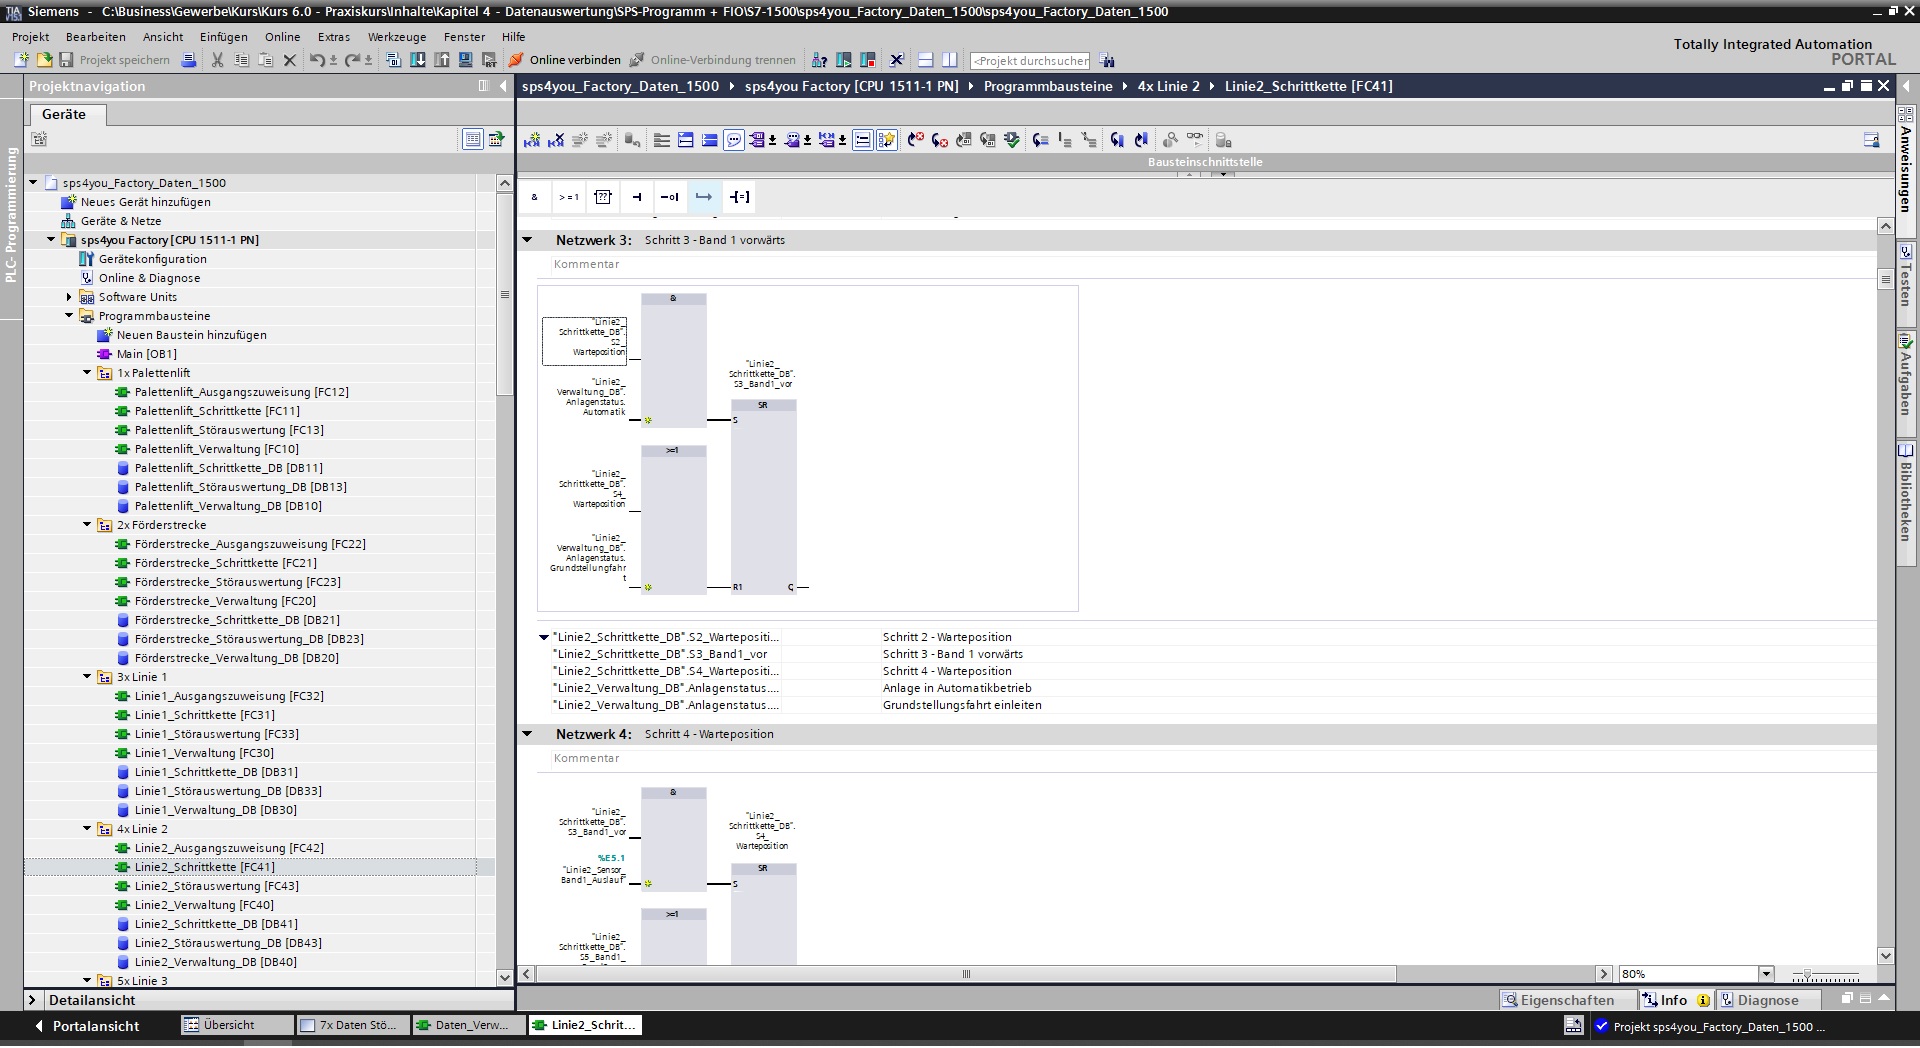Undo last action via toolbar arrow
Image resolution: width=1920 pixels, height=1048 pixels.
pyautogui.click(x=317, y=60)
